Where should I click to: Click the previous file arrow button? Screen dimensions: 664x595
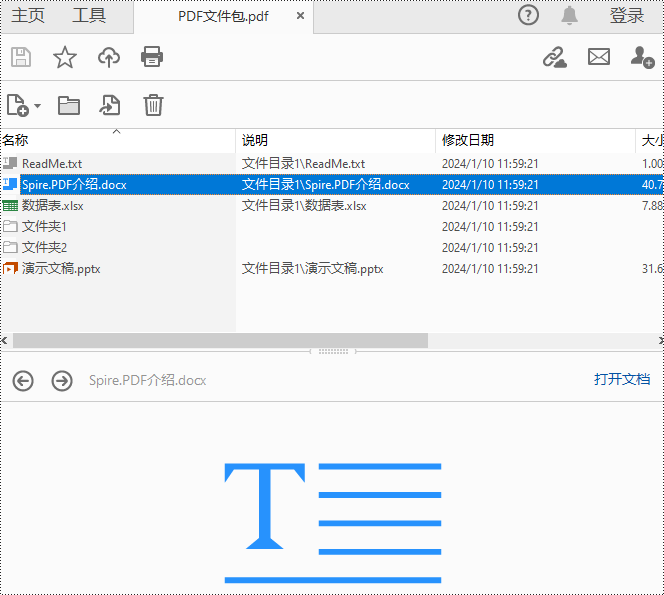coord(23,381)
